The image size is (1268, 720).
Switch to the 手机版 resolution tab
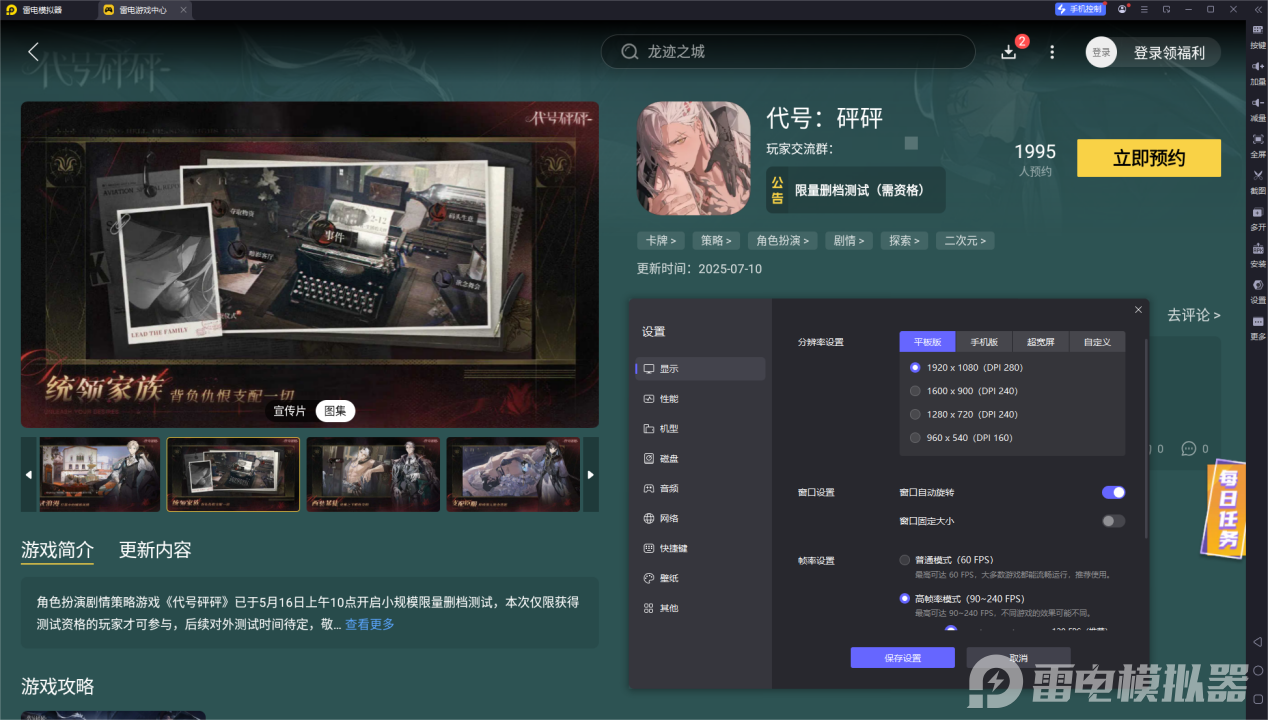[x=984, y=341]
